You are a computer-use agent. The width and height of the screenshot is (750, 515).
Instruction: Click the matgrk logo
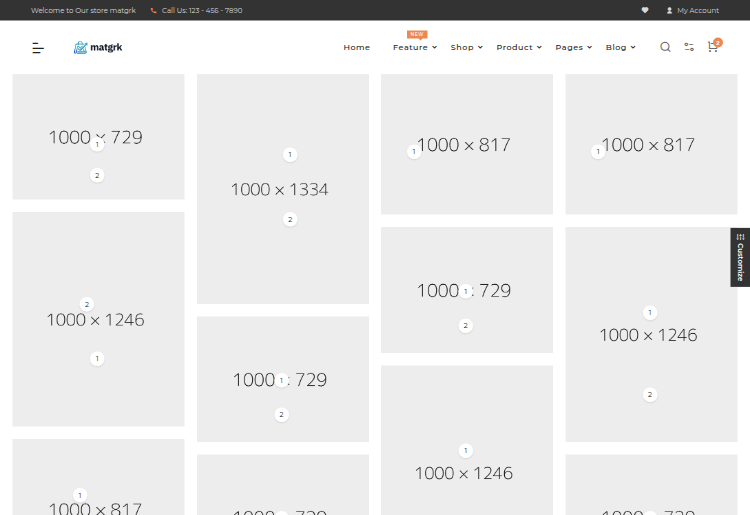[x=98, y=47]
